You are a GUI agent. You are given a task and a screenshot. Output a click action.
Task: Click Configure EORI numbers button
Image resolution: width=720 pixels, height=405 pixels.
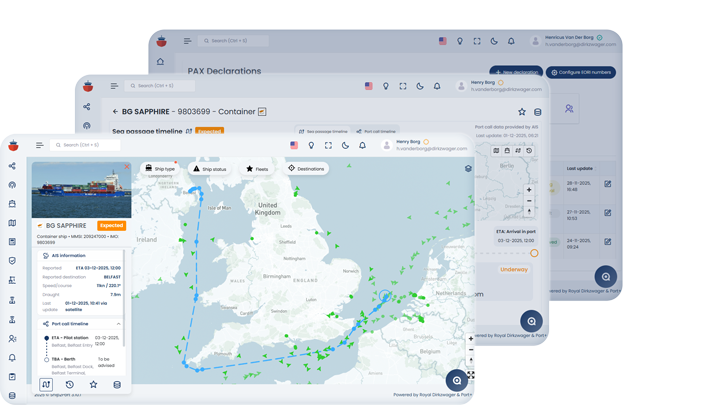click(x=581, y=72)
